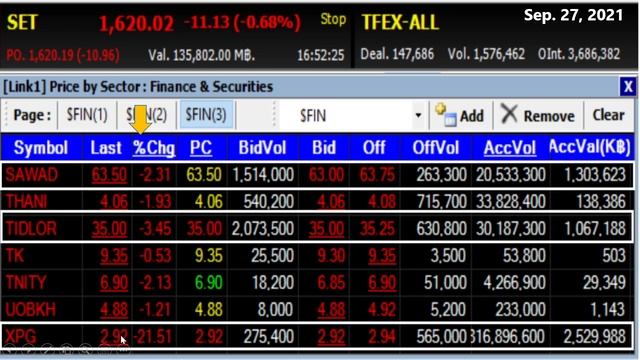The image size is (640, 360).
Task: Select the UOBKH symbol row
Action: (318, 309)
